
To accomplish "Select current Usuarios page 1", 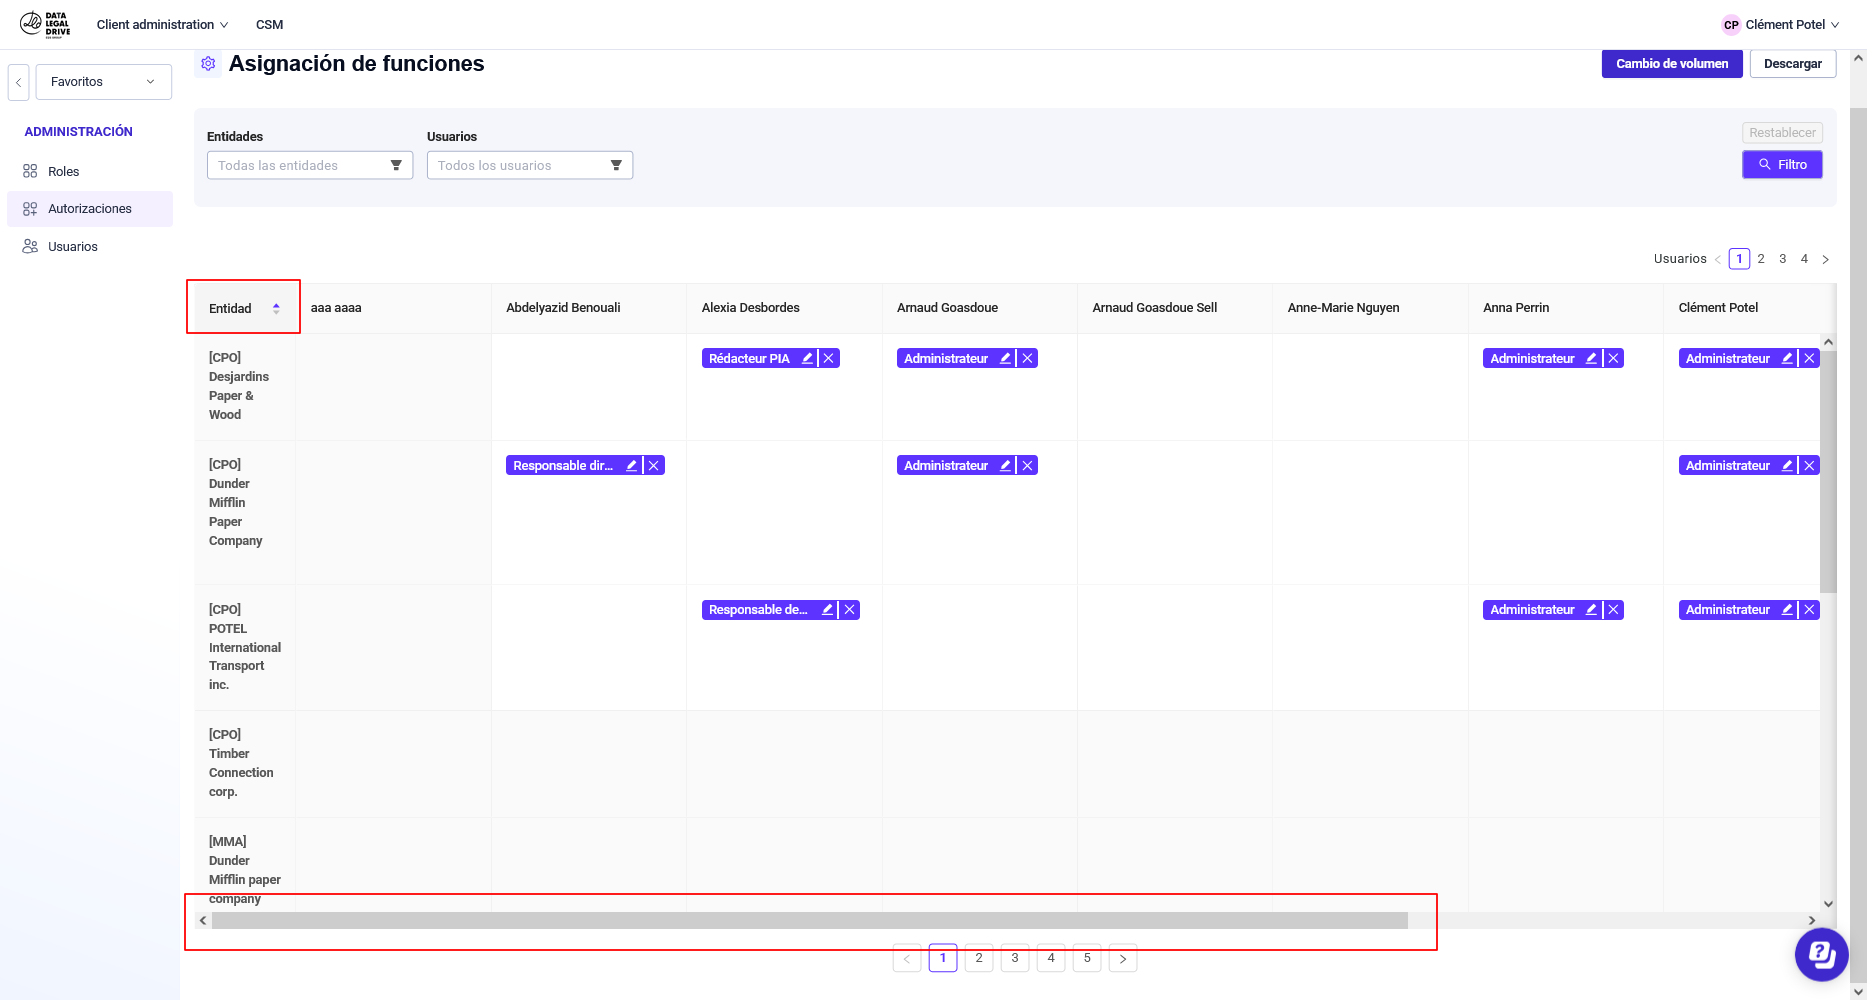I will 1739,259.
